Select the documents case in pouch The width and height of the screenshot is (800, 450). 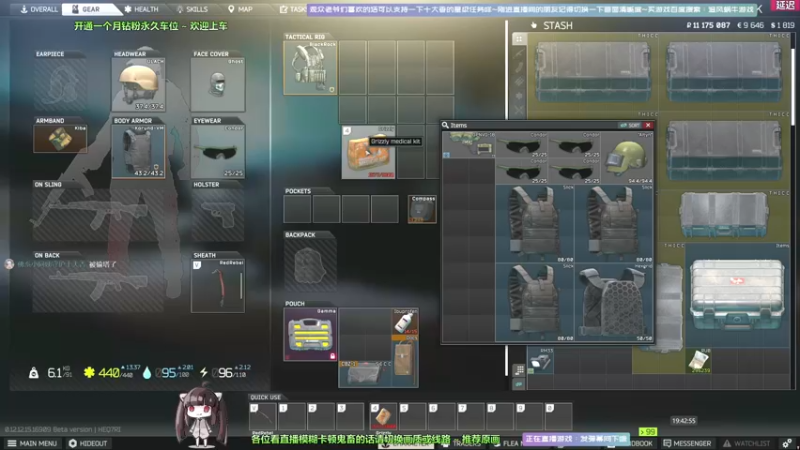click(x=405, y=361)
